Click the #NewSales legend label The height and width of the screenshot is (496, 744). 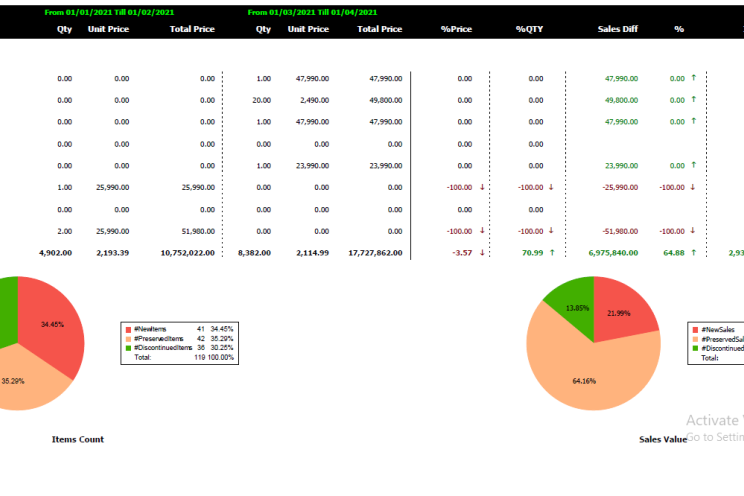(718, 329)
